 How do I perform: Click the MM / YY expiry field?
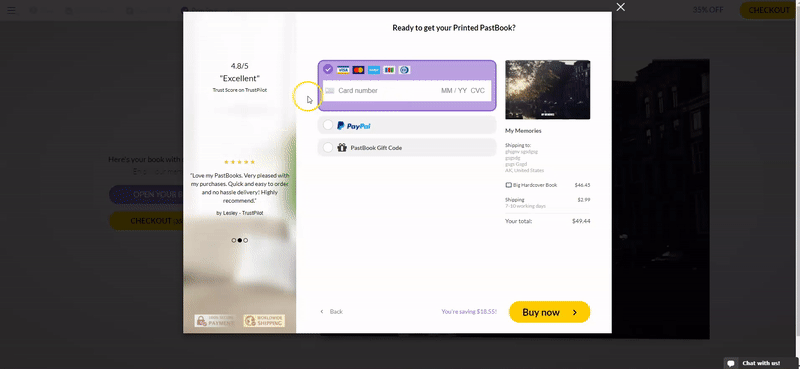(454, 91)
